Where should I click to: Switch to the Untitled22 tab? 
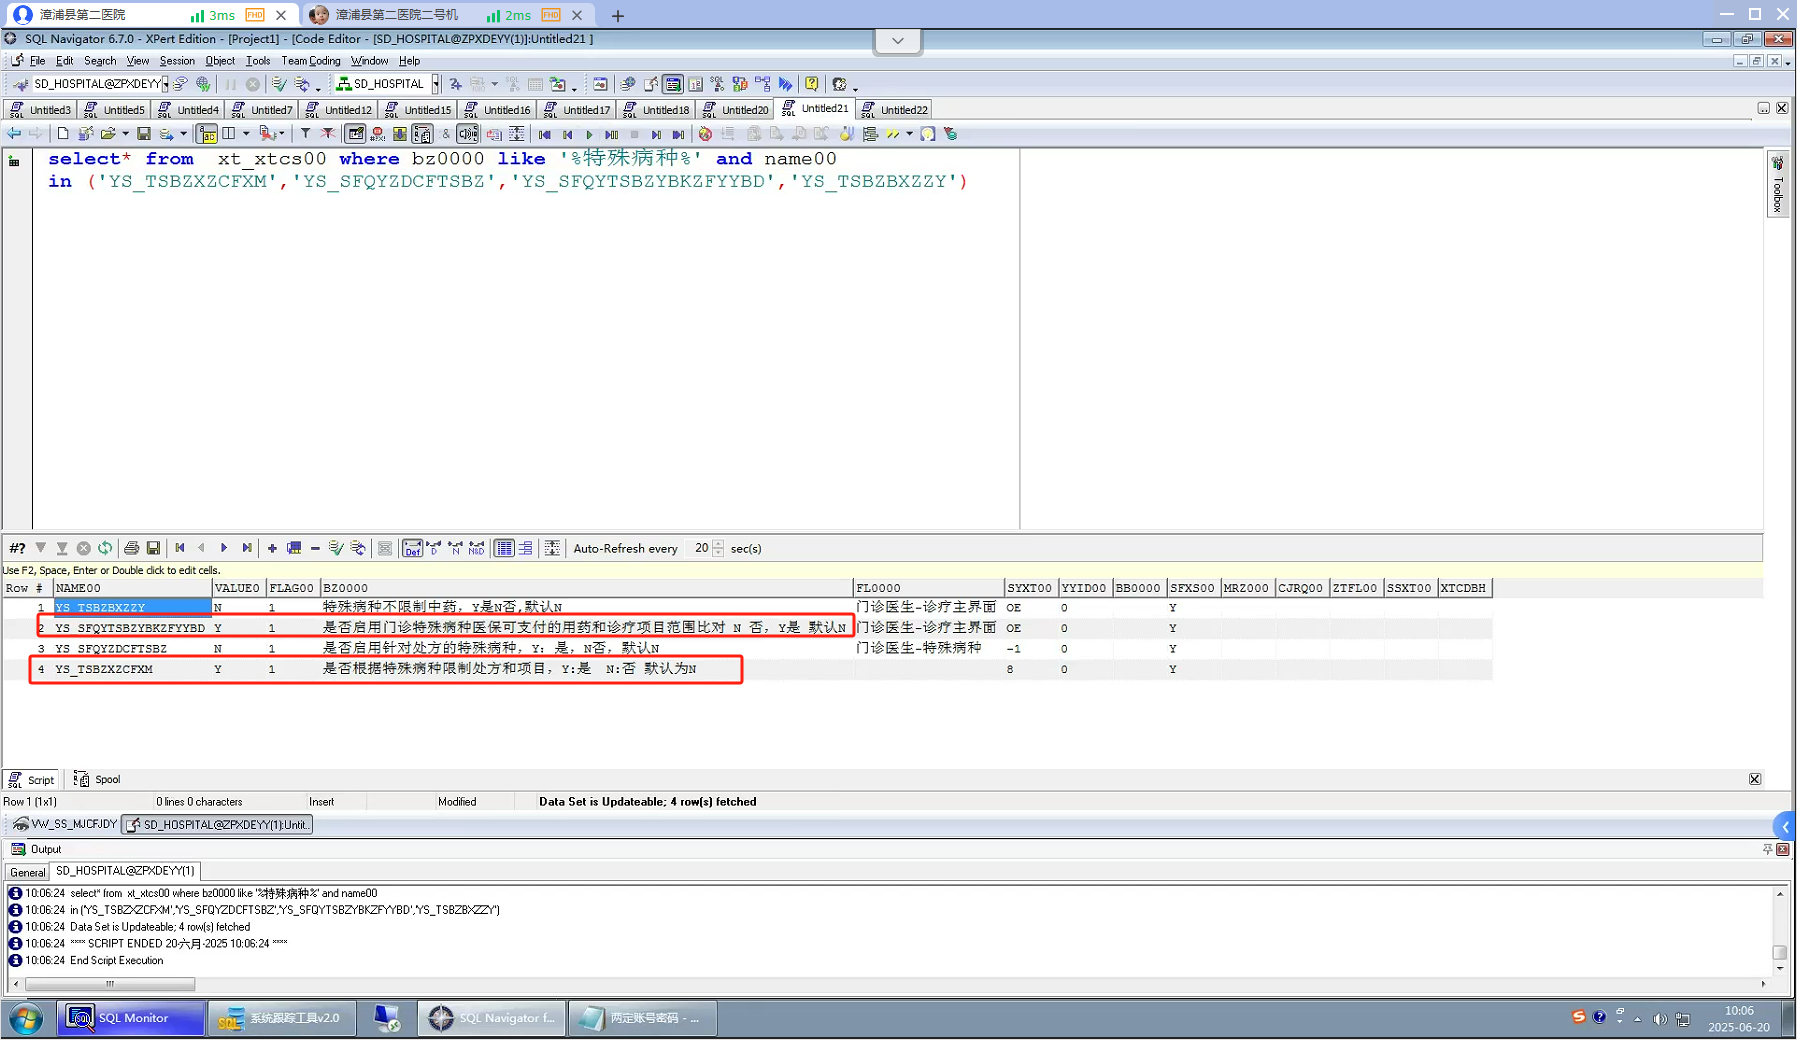tap(894, 110)
